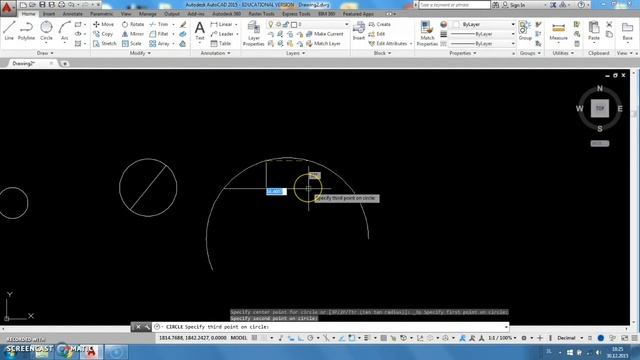Screen dimensions: 640x360
Task: Toggle lineweight display in status bar
Action: pyautogui.click(x=366, y=338)
